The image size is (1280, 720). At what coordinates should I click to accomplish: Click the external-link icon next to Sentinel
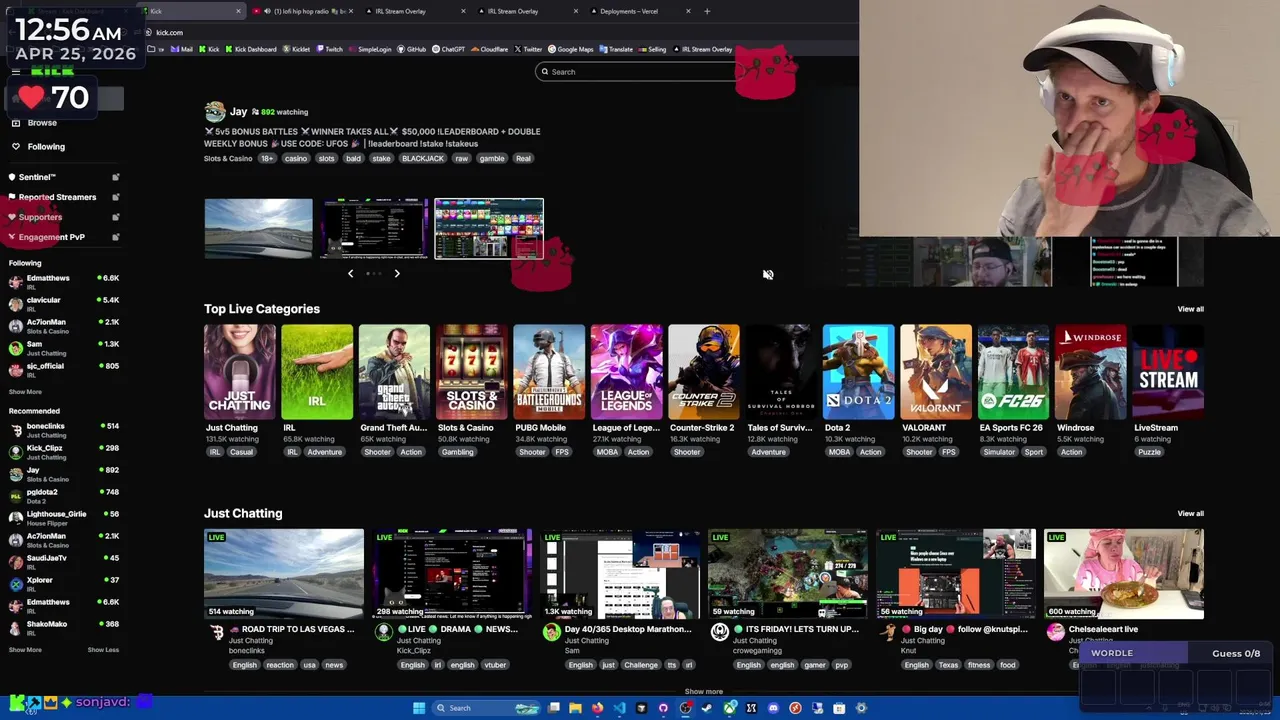pos(116,177)
